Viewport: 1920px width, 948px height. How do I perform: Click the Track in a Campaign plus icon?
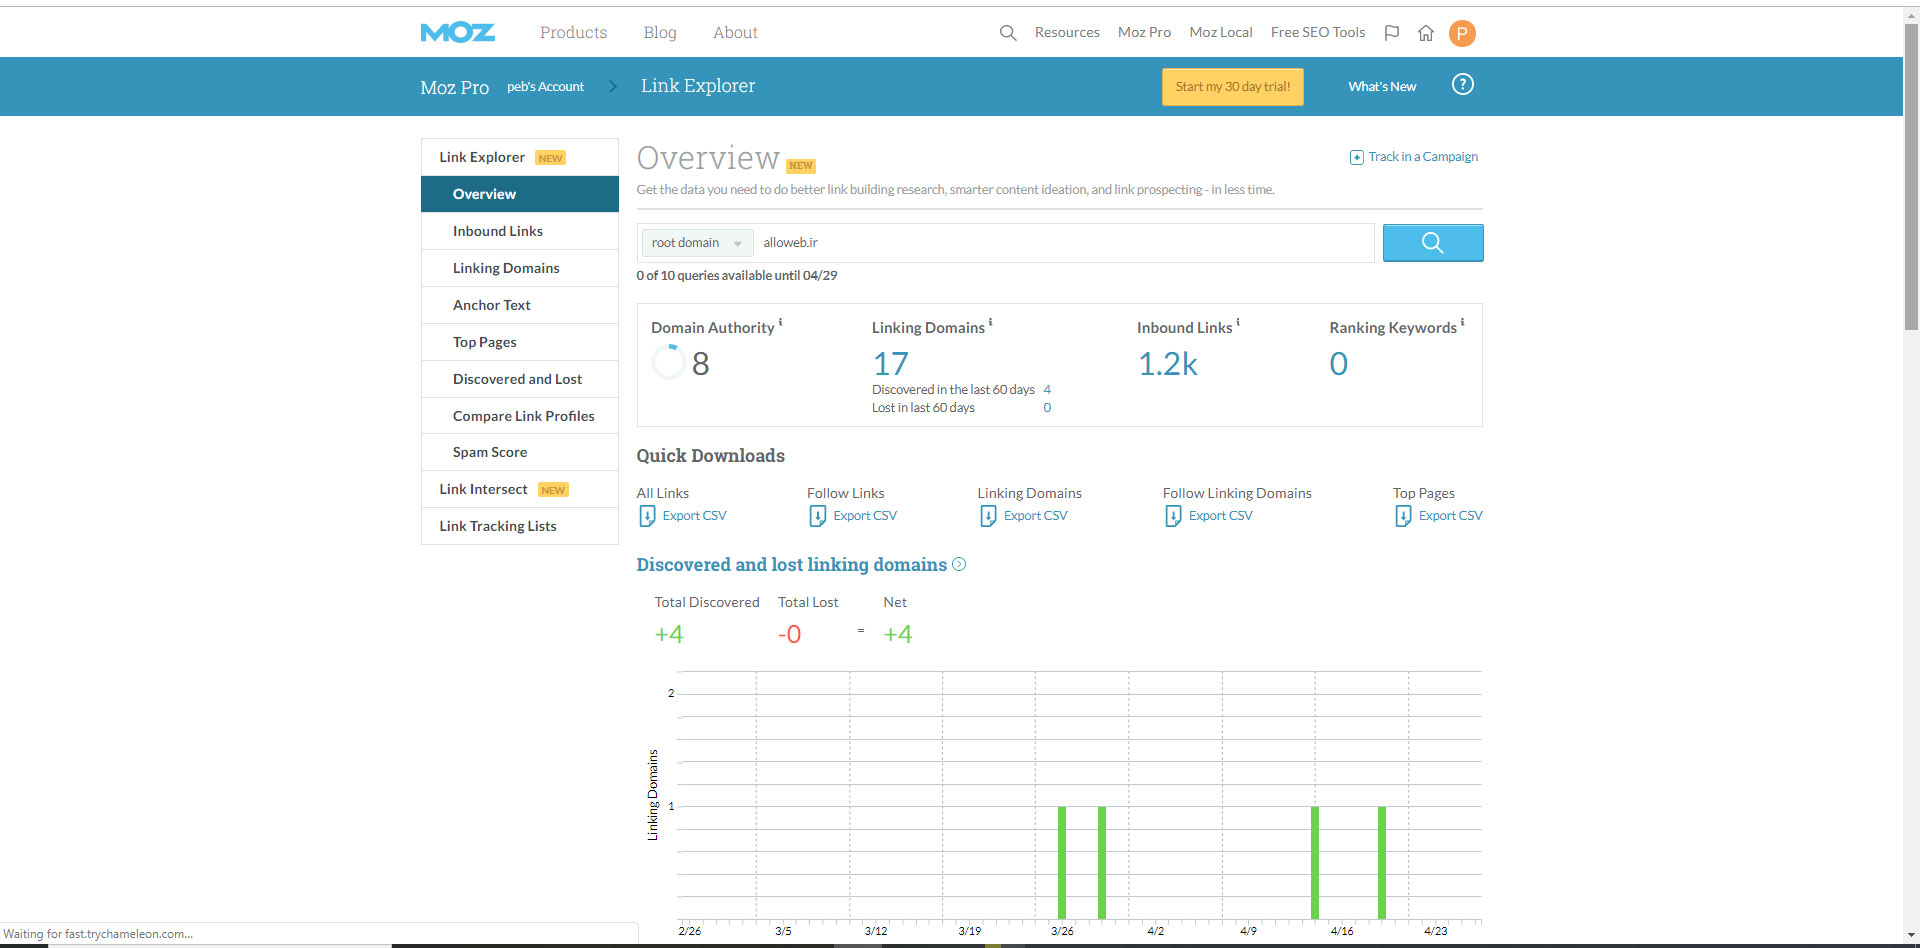pos(1356,157)
